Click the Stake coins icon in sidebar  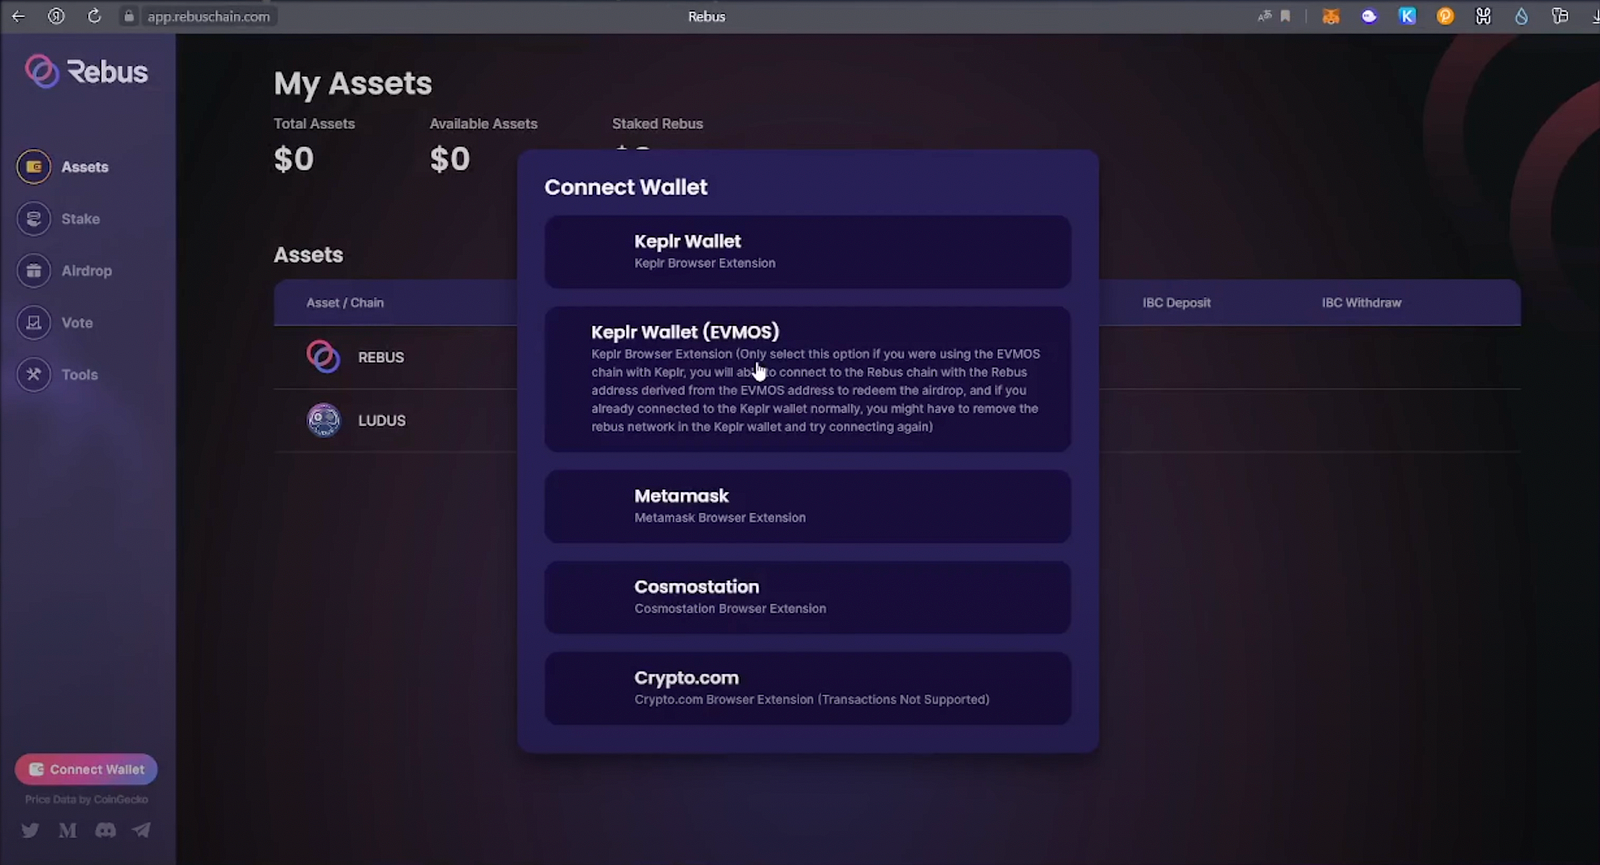(x=34, y=219)
